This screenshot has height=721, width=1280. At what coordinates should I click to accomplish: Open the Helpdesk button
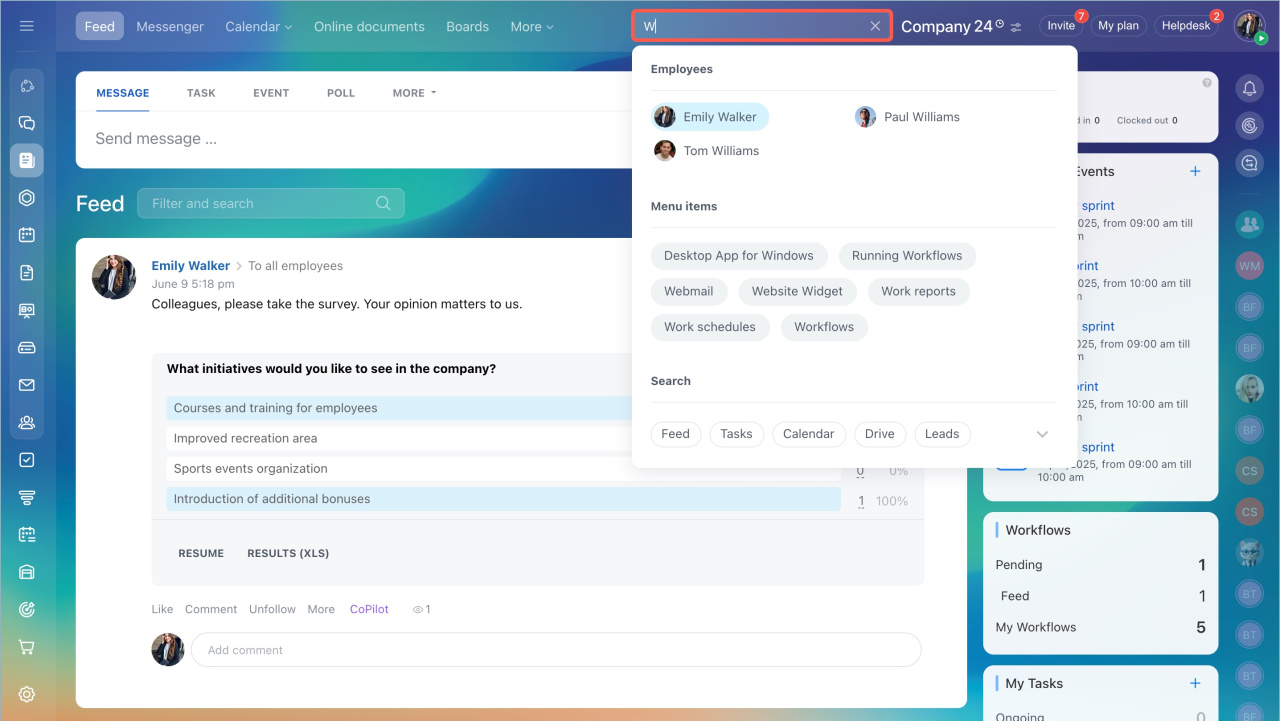pos(1186,26)
